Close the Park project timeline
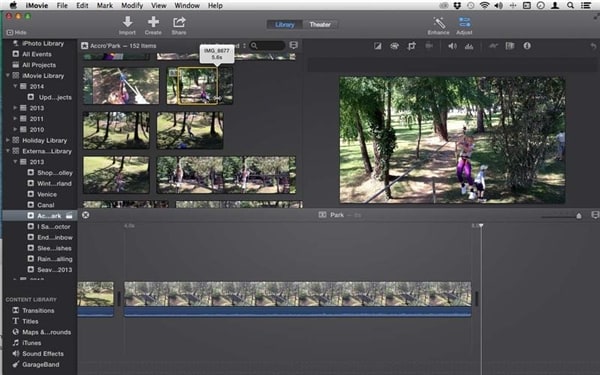The width and height of the screenshot is (600, 375). pos(86,215)
